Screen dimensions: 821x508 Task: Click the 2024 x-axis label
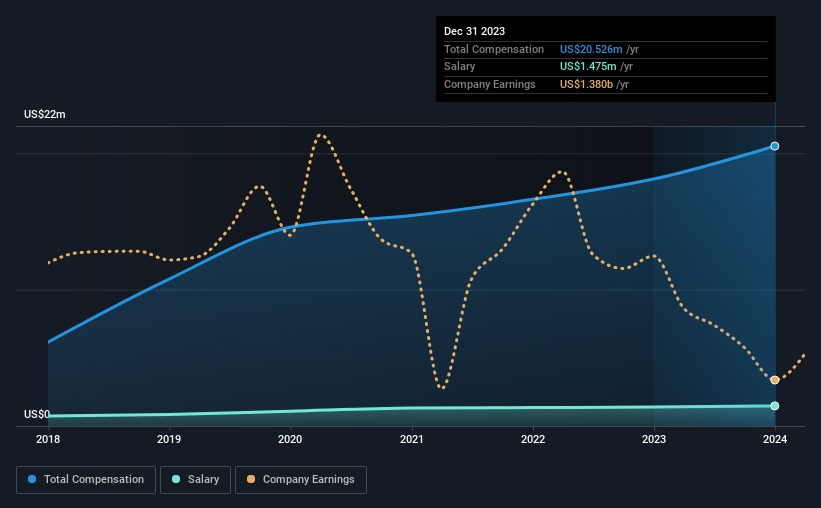pos(775,439)
